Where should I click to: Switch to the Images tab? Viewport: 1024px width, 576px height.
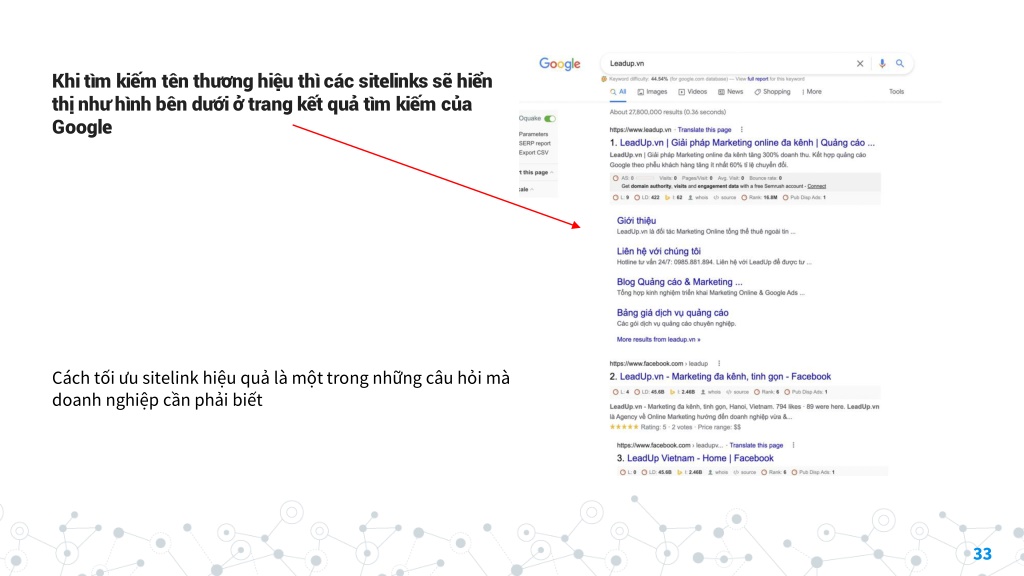click(x=652, y=92)
